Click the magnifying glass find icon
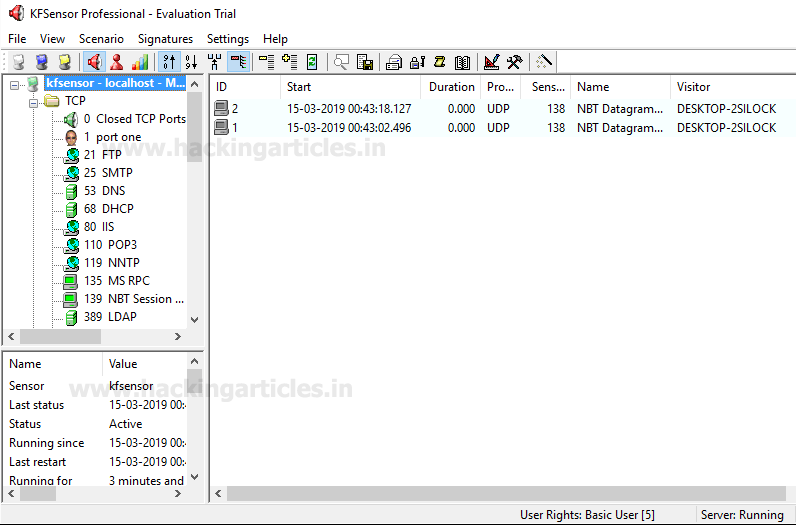The height and width of the screenshot is (525, 796). pos(342,62)
